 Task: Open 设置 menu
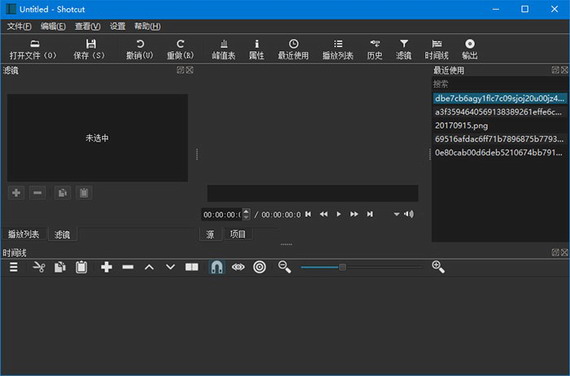click(x=117, y=27)
